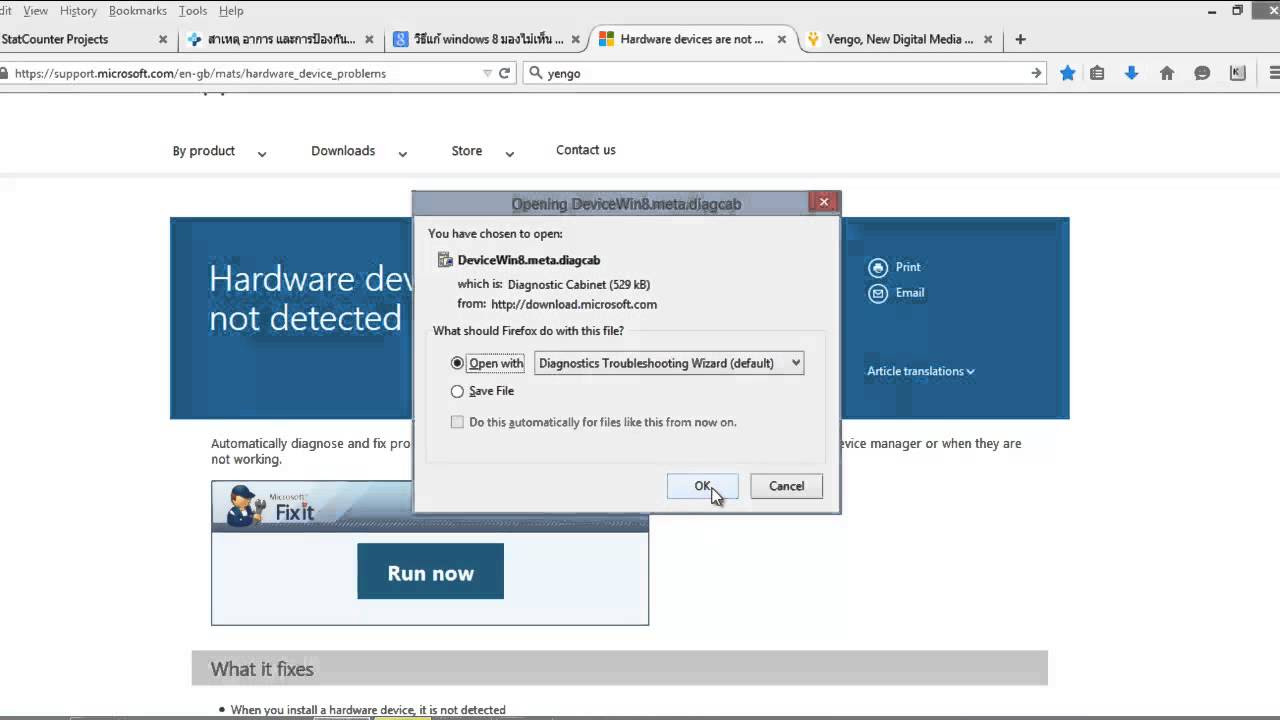Select the Open with radio button
This screenshot has height=720, width=1280.
click(457, 363)
